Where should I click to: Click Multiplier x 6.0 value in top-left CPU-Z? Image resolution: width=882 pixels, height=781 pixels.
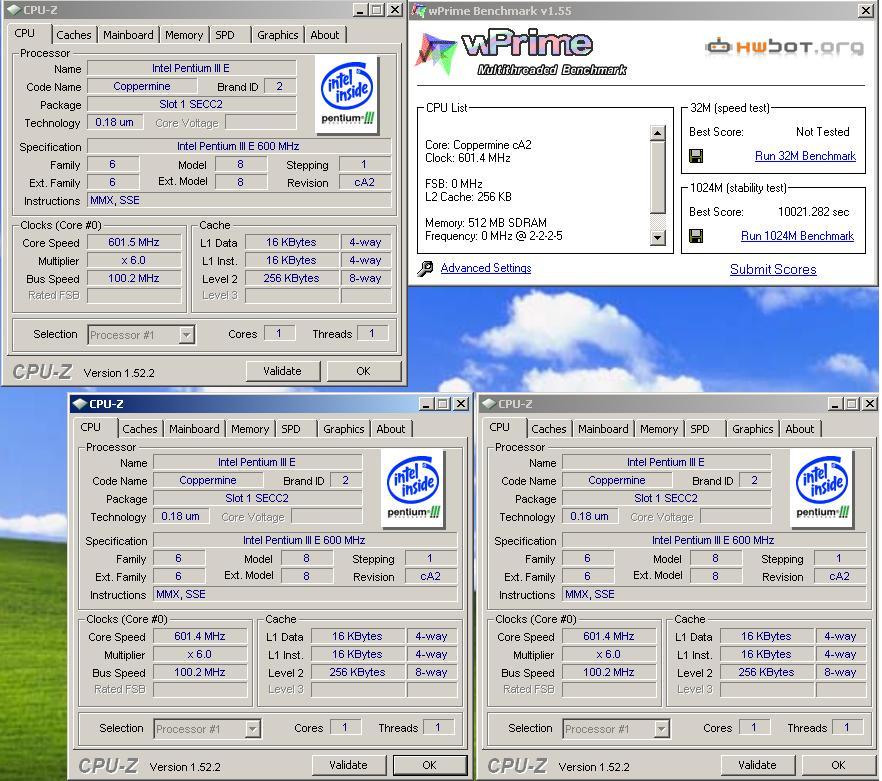click(134, 261)
